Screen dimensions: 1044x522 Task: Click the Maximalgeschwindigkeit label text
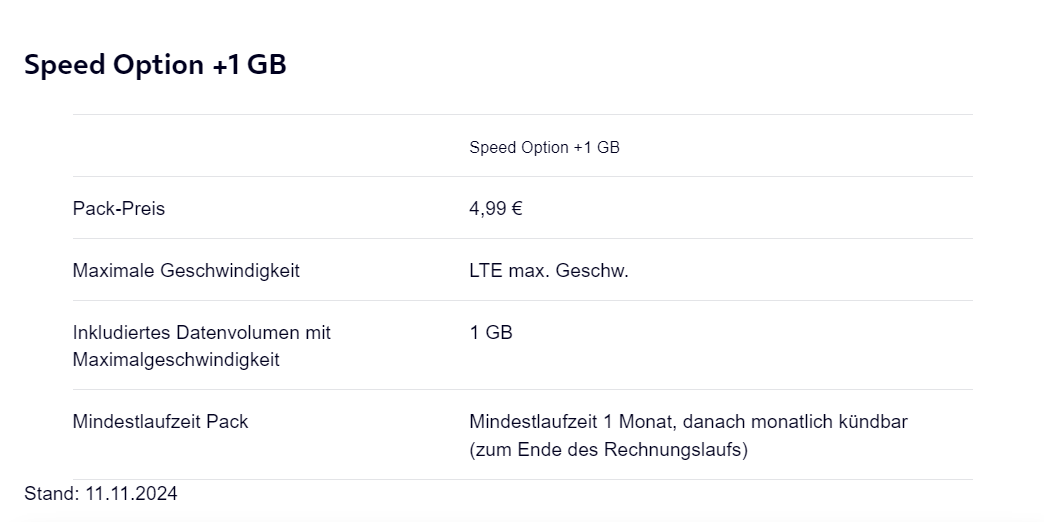(x=176, y=360)
